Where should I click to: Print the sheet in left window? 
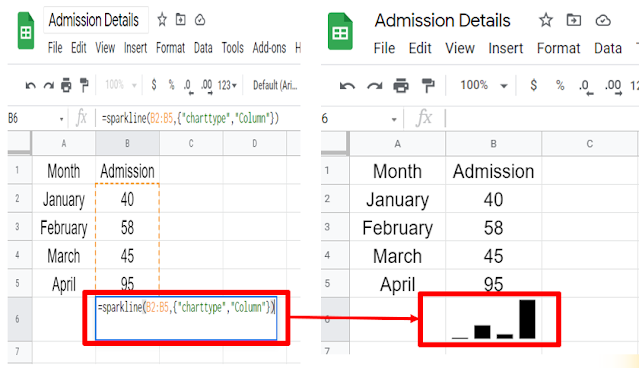coord(66,86)
